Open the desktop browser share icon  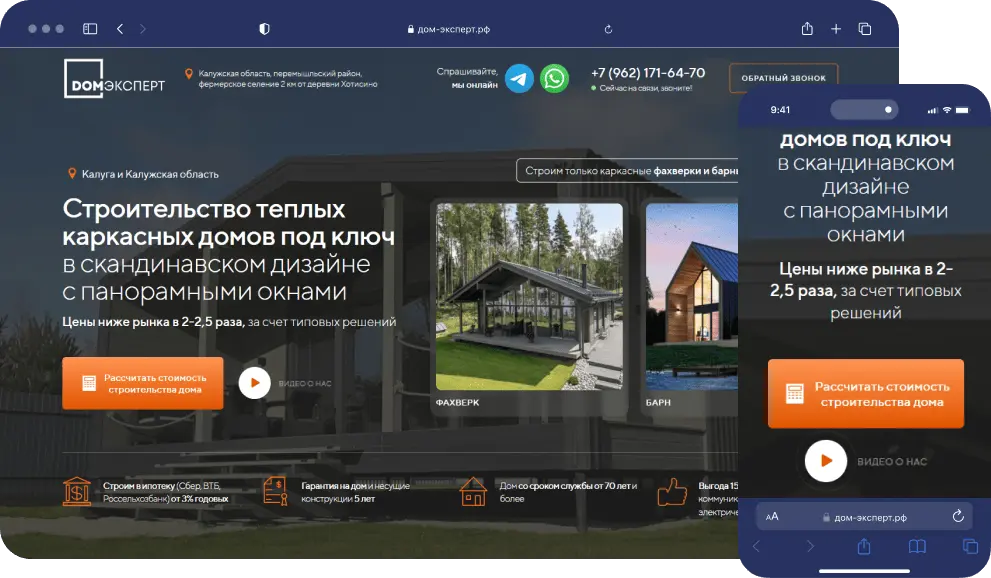807,28
